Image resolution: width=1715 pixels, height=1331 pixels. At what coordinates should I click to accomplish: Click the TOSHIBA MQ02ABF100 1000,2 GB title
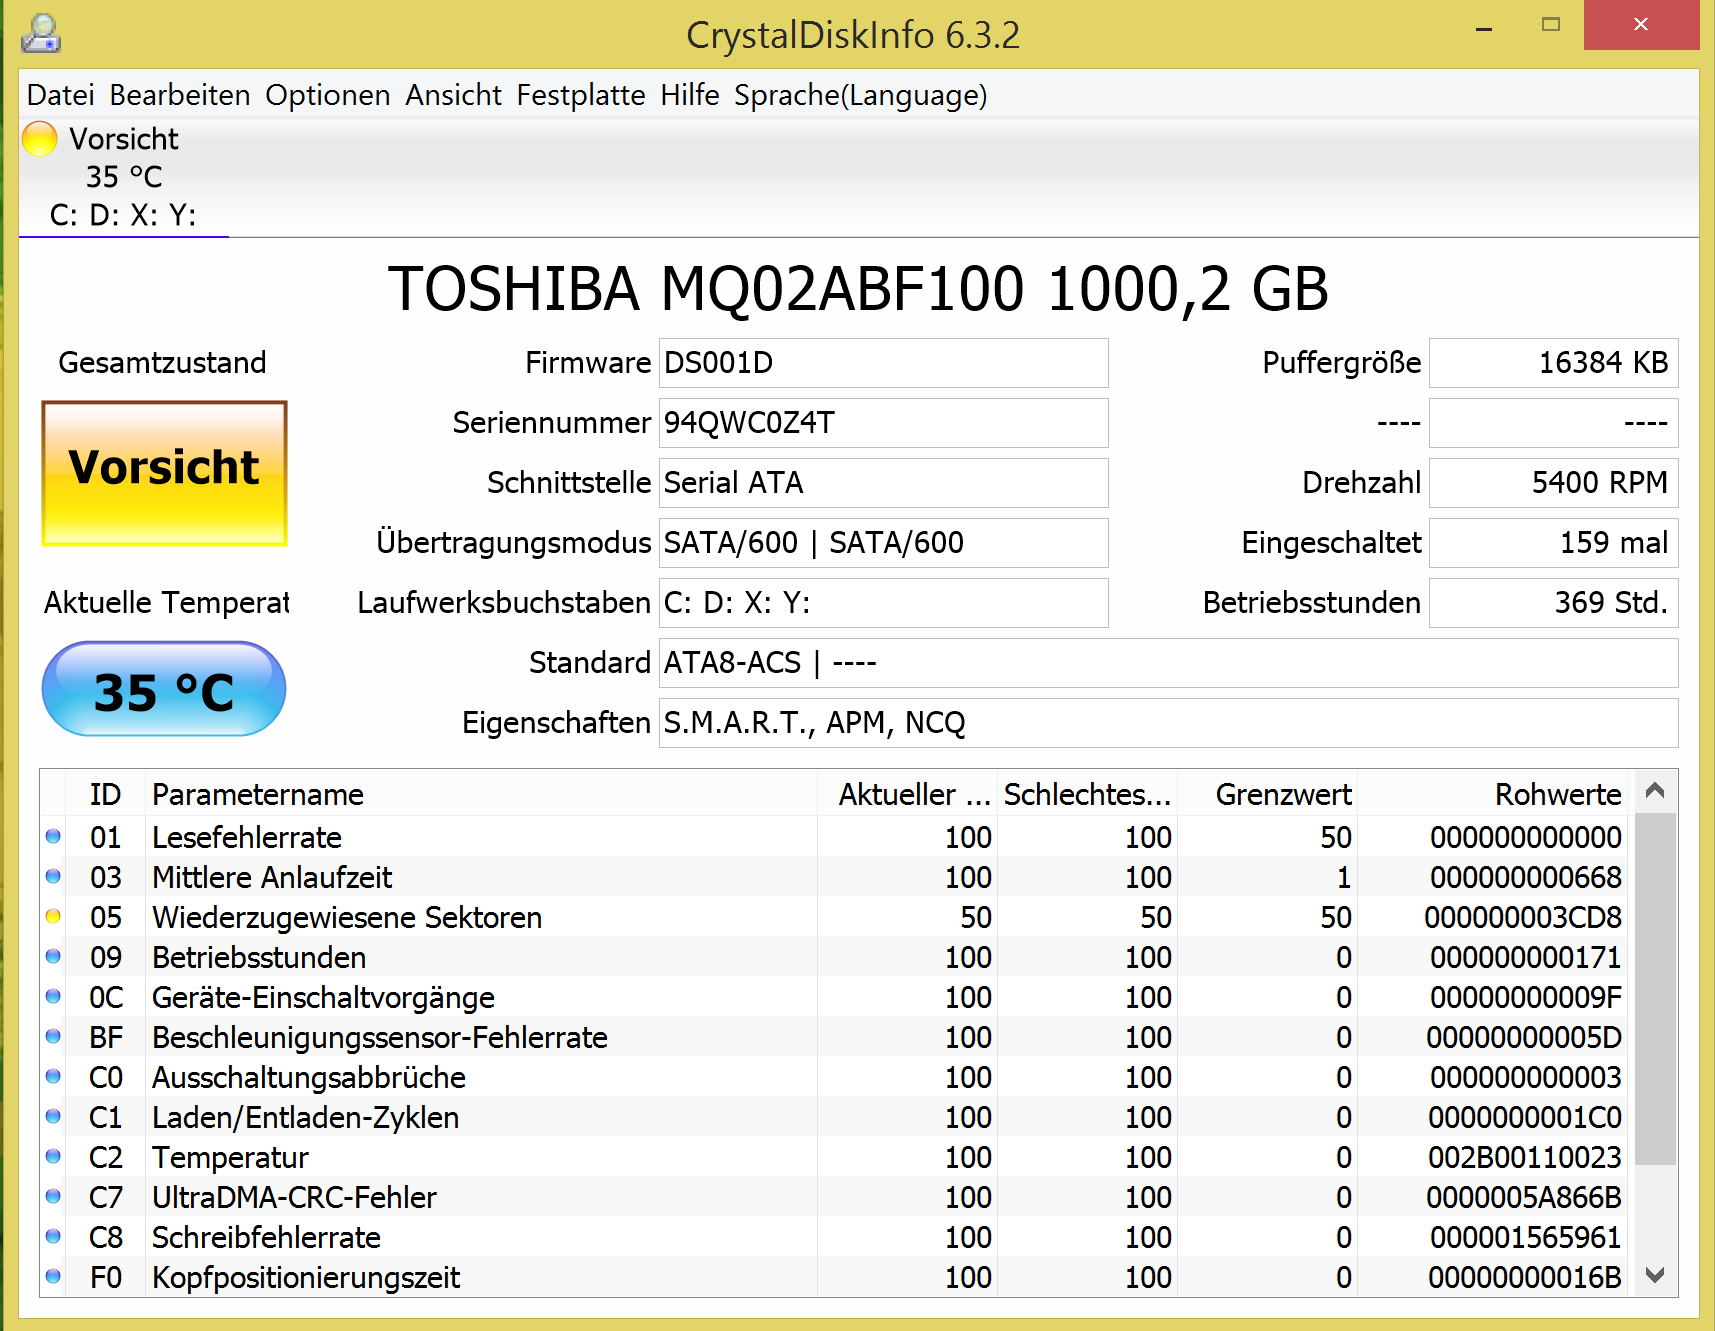click(x=858, y=290)
